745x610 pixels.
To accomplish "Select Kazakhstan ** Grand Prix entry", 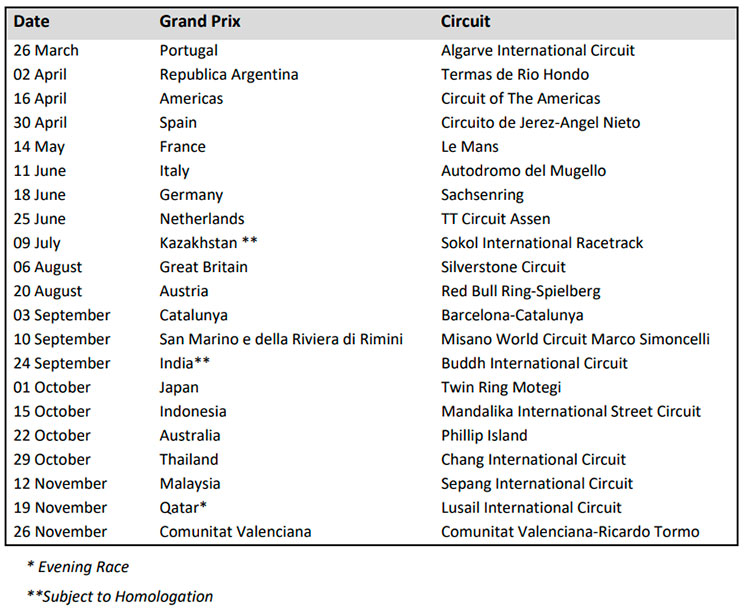I will pyautogui.click(x=209, y=243).
